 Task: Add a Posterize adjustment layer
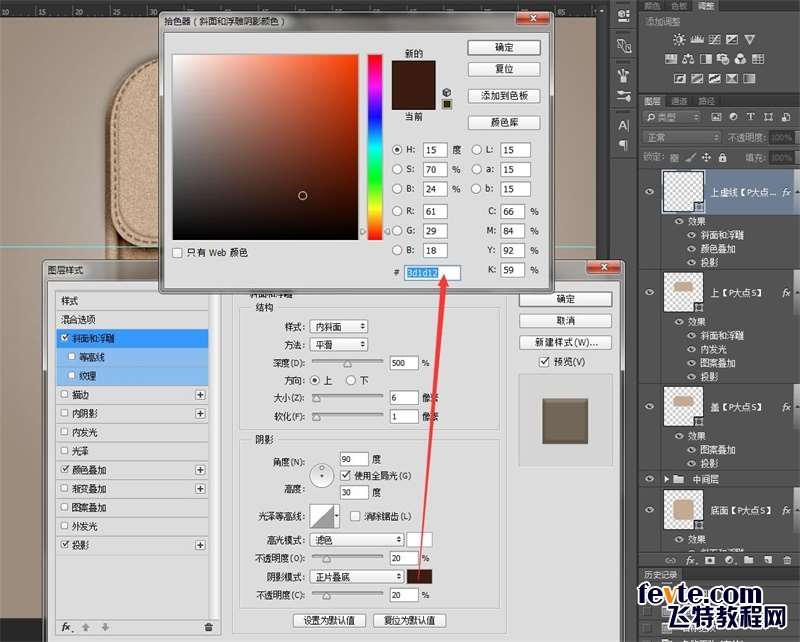click(697, 79)
